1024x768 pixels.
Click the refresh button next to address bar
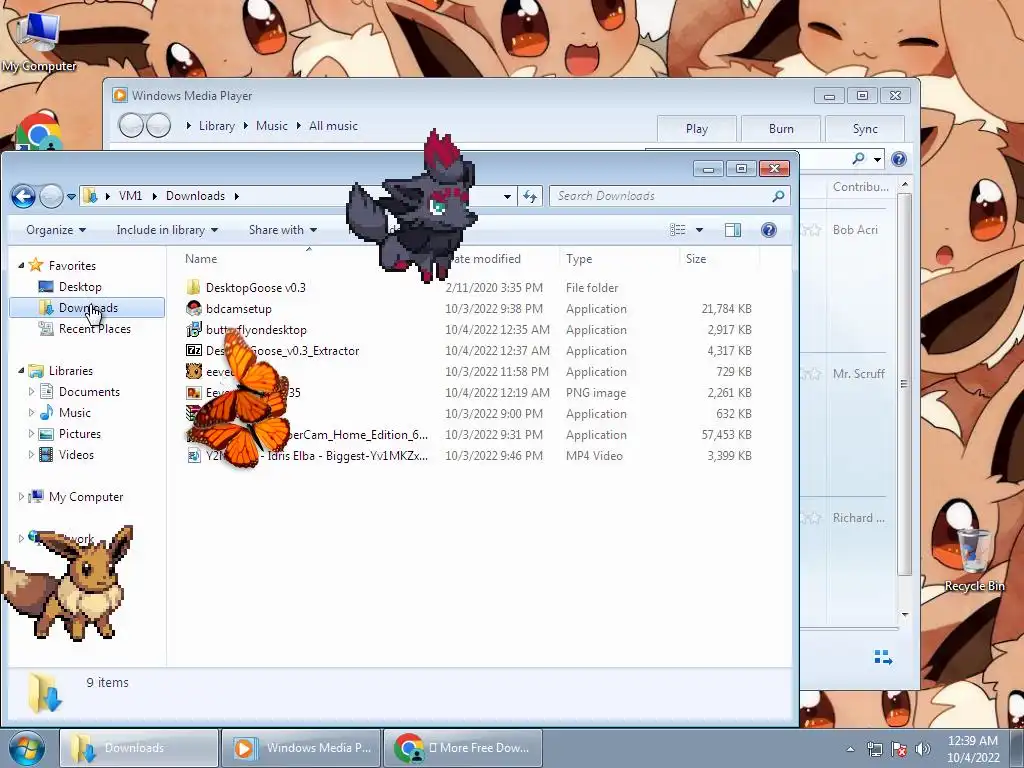coord(530,196)
